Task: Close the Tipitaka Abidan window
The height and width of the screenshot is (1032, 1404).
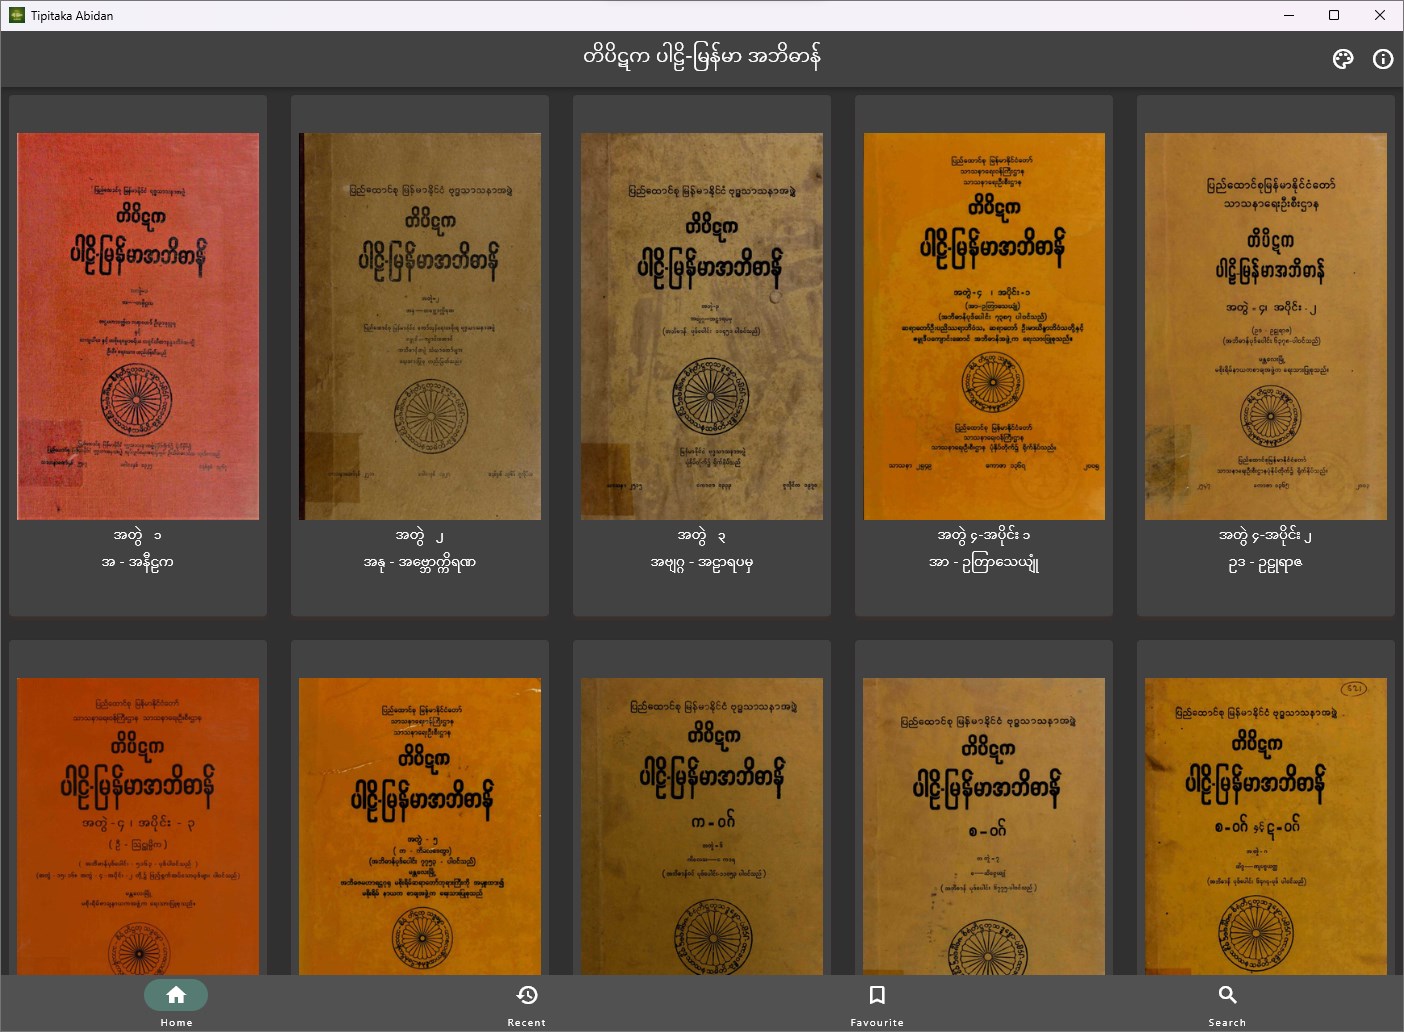Action: coord(1380,15)
